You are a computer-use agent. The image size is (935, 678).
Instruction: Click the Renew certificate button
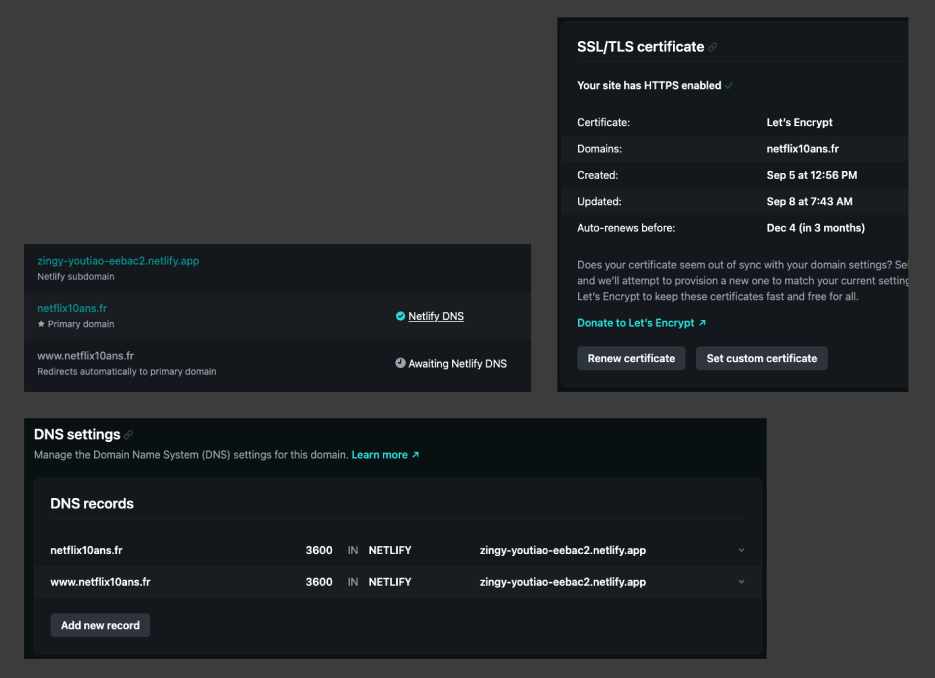click(x=631, y=358)
